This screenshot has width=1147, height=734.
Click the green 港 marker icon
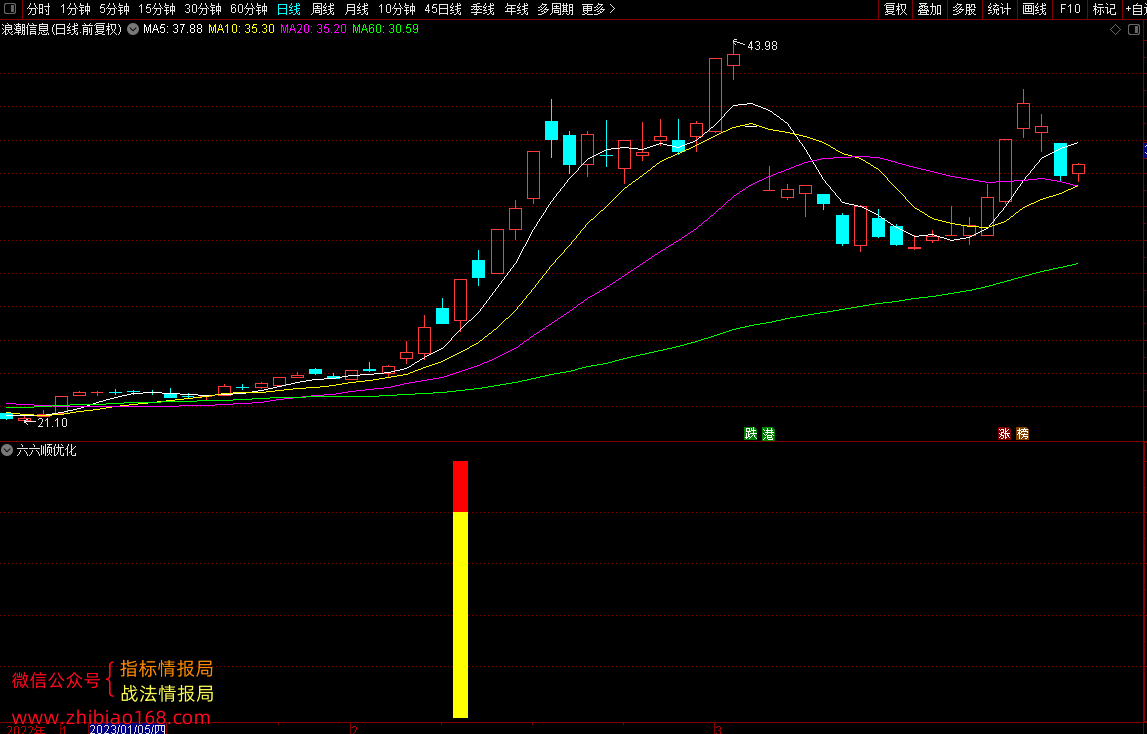pyautogui.click(x=768, y=434)
